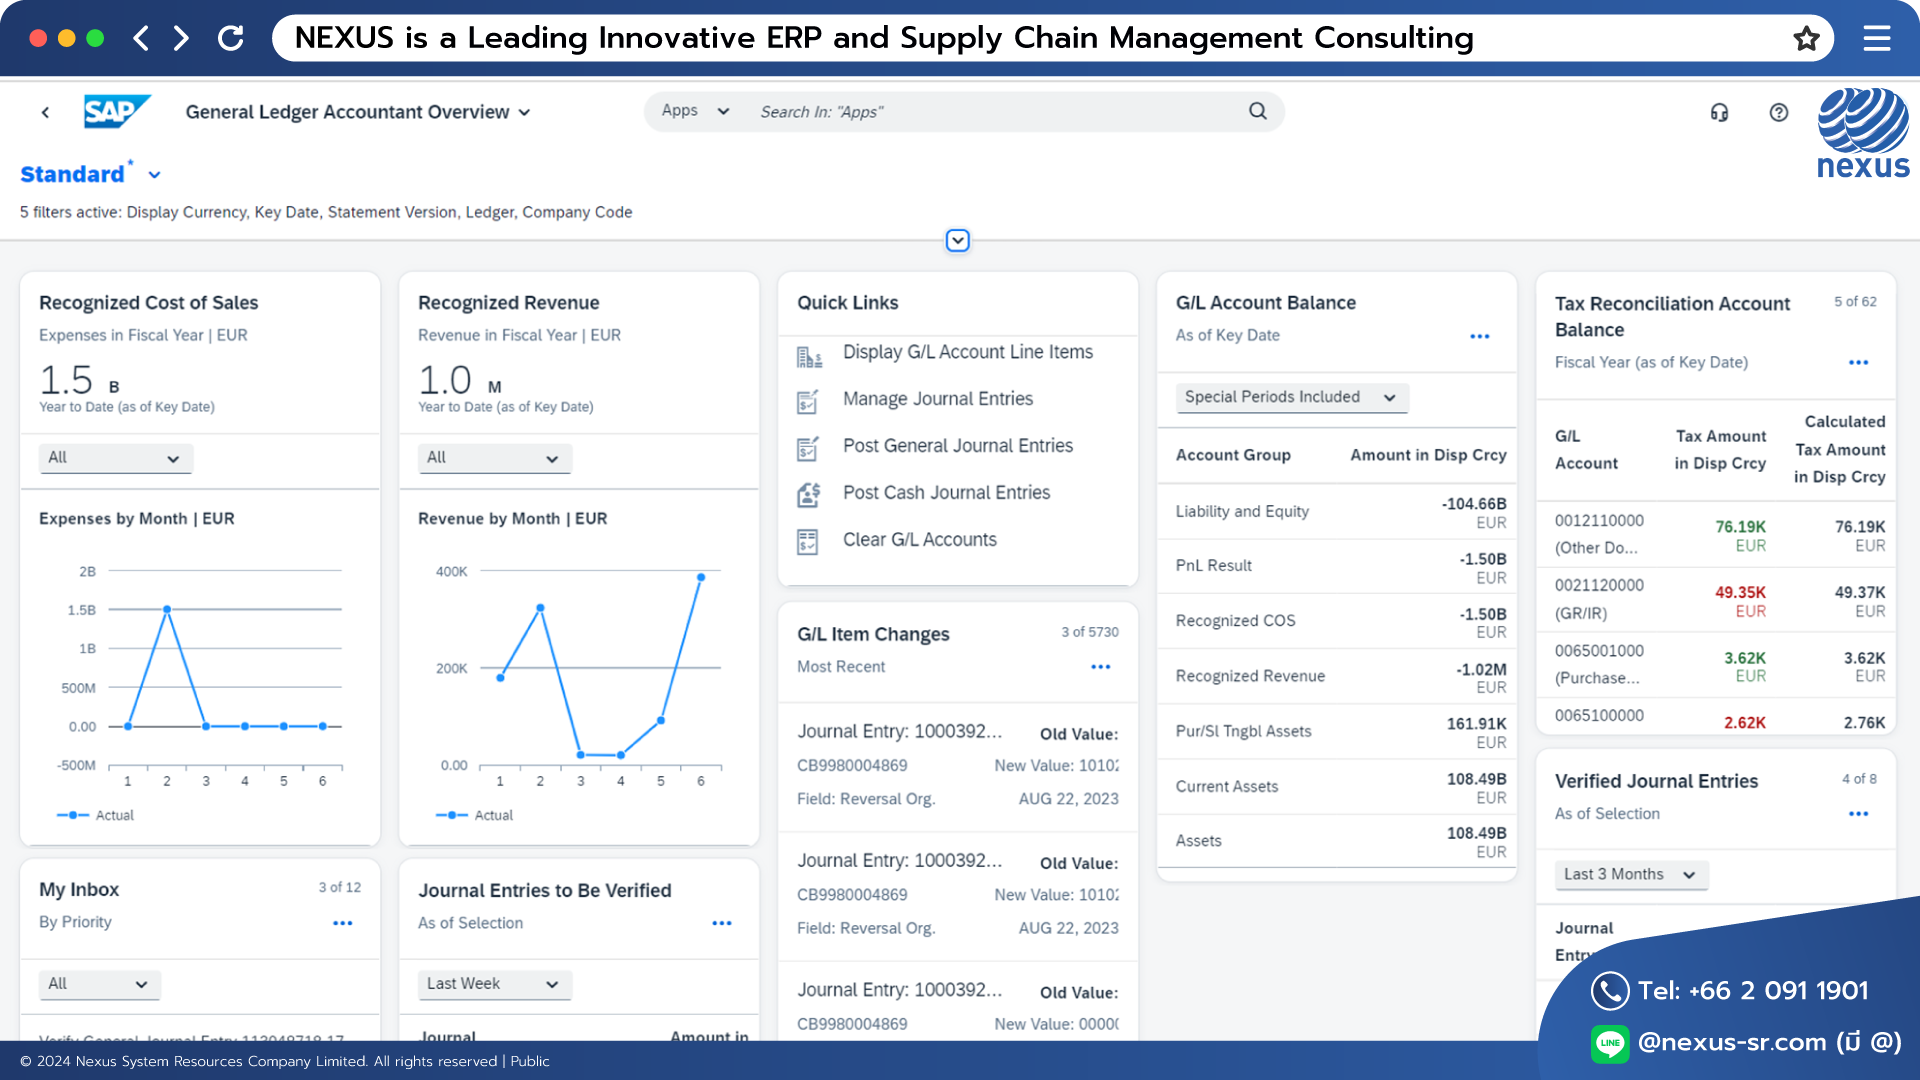This screenshot has height=1080, width=1920.
Task: Open Tax Reconciliation card three-dot menu
Action: click(1858, 362)
